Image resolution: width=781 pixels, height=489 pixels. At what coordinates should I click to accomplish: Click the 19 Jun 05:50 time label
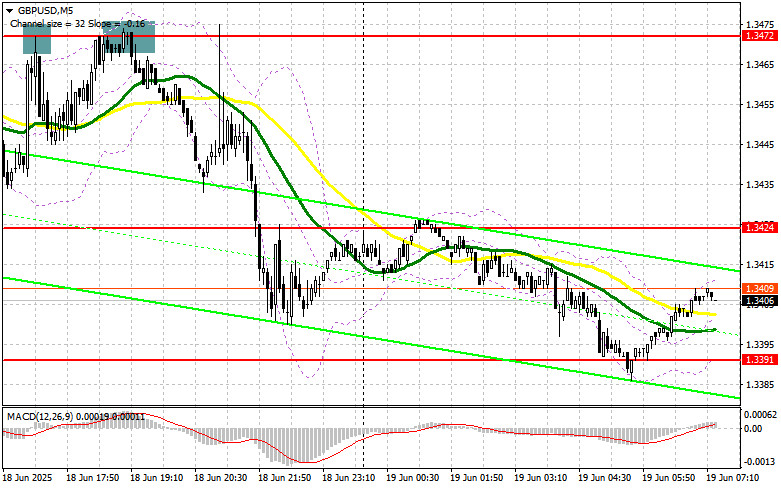pos(668,478)
